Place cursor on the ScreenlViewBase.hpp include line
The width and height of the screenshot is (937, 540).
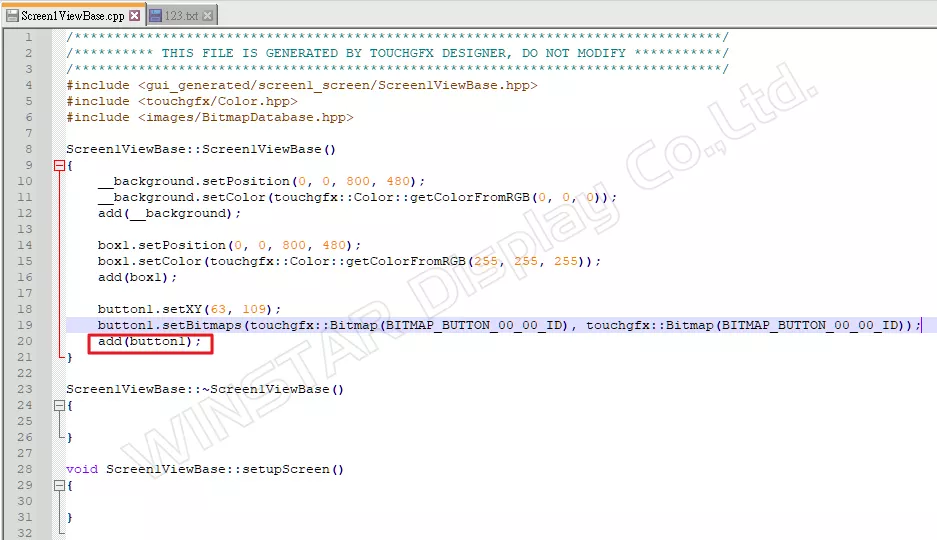click(302, 85)
